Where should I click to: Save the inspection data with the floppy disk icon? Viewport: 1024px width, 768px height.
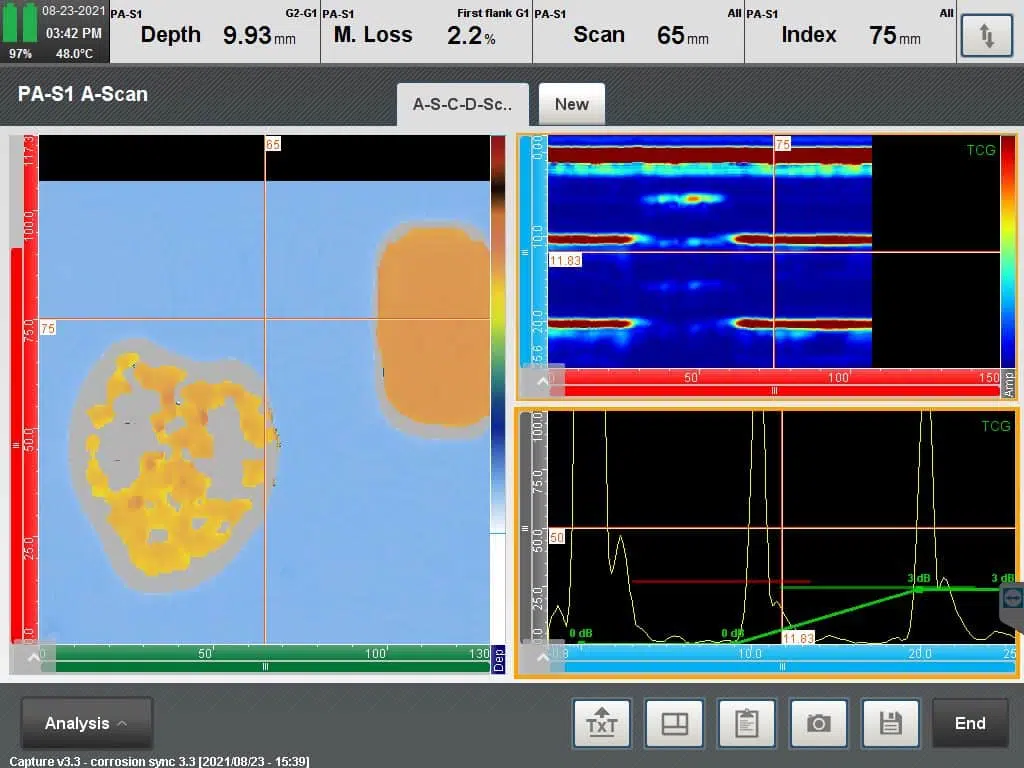tap(890, 722)
